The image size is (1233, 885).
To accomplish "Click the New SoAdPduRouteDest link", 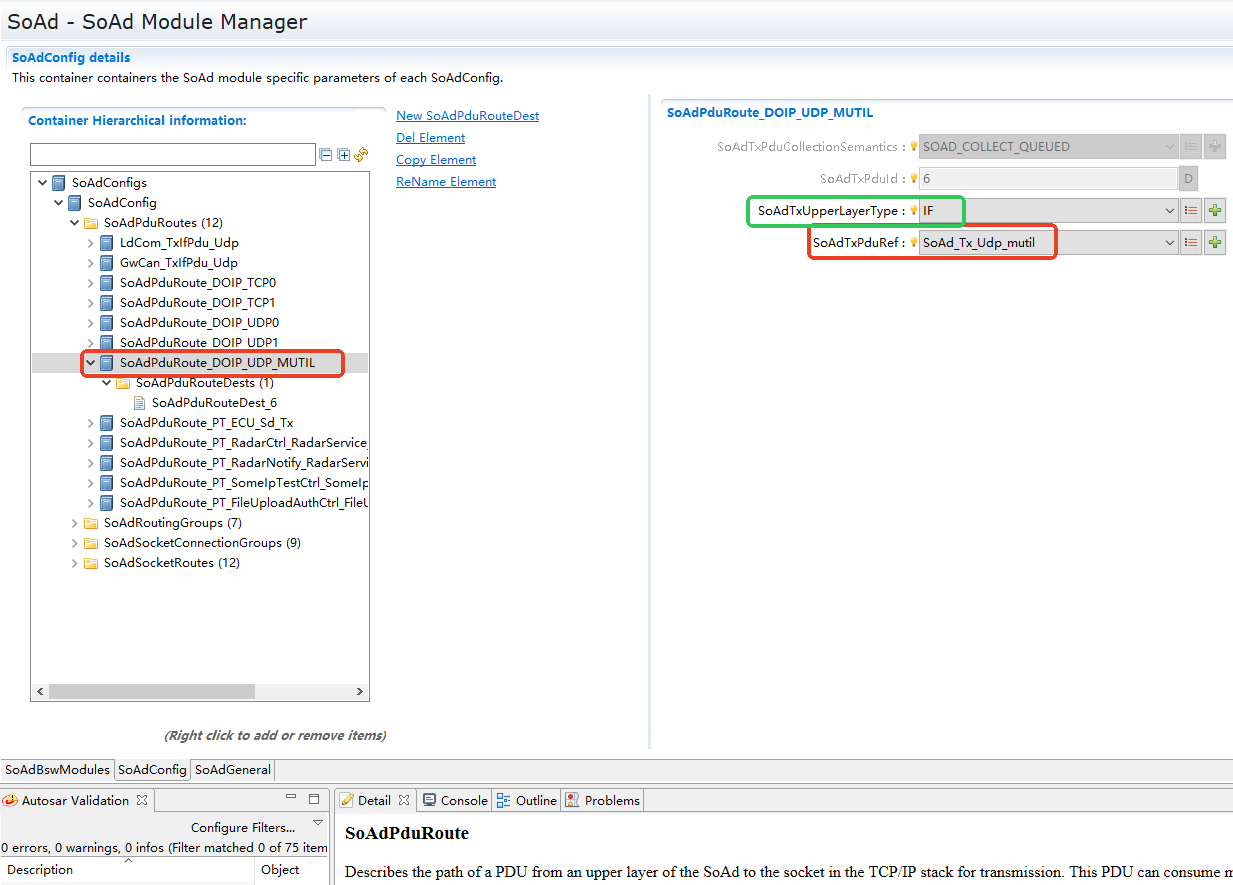I will (467, 116).
